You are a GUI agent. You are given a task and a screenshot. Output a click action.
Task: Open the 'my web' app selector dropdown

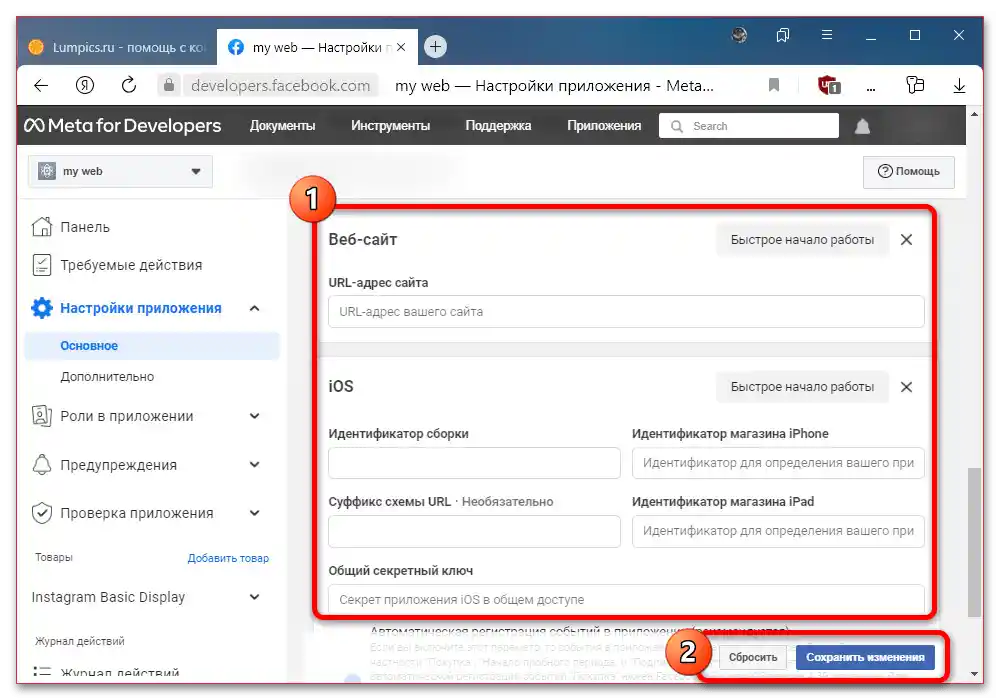[121, 171]
